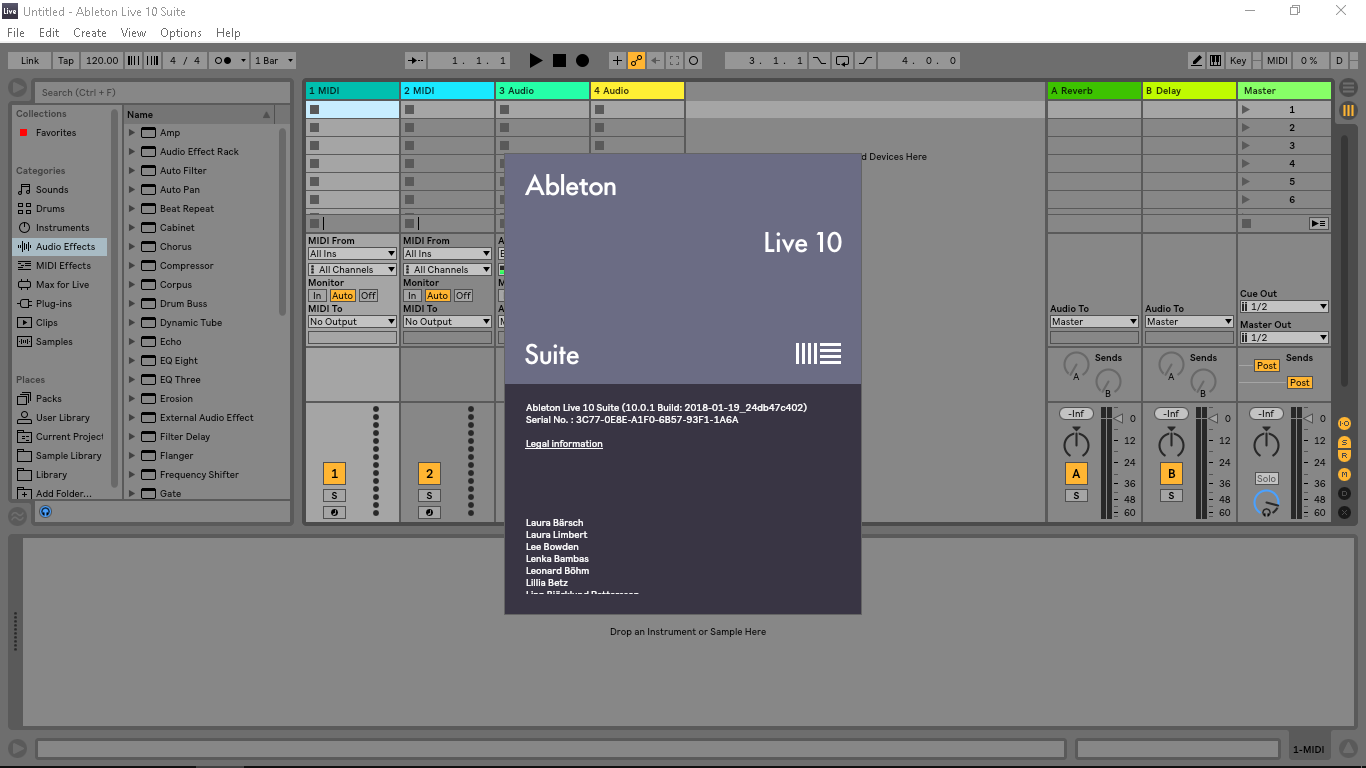Toggle the In/Out section I-O button
This screenshot has height=768, width=1366.
click(1345, 424)
